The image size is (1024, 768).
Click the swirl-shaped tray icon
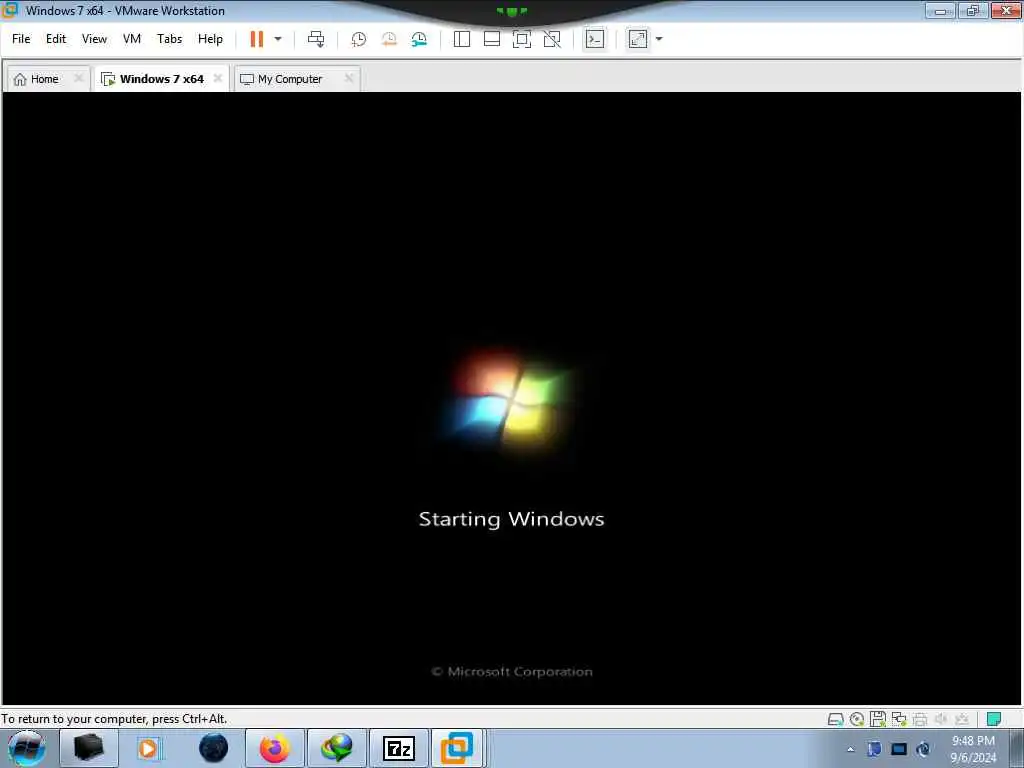923,749
